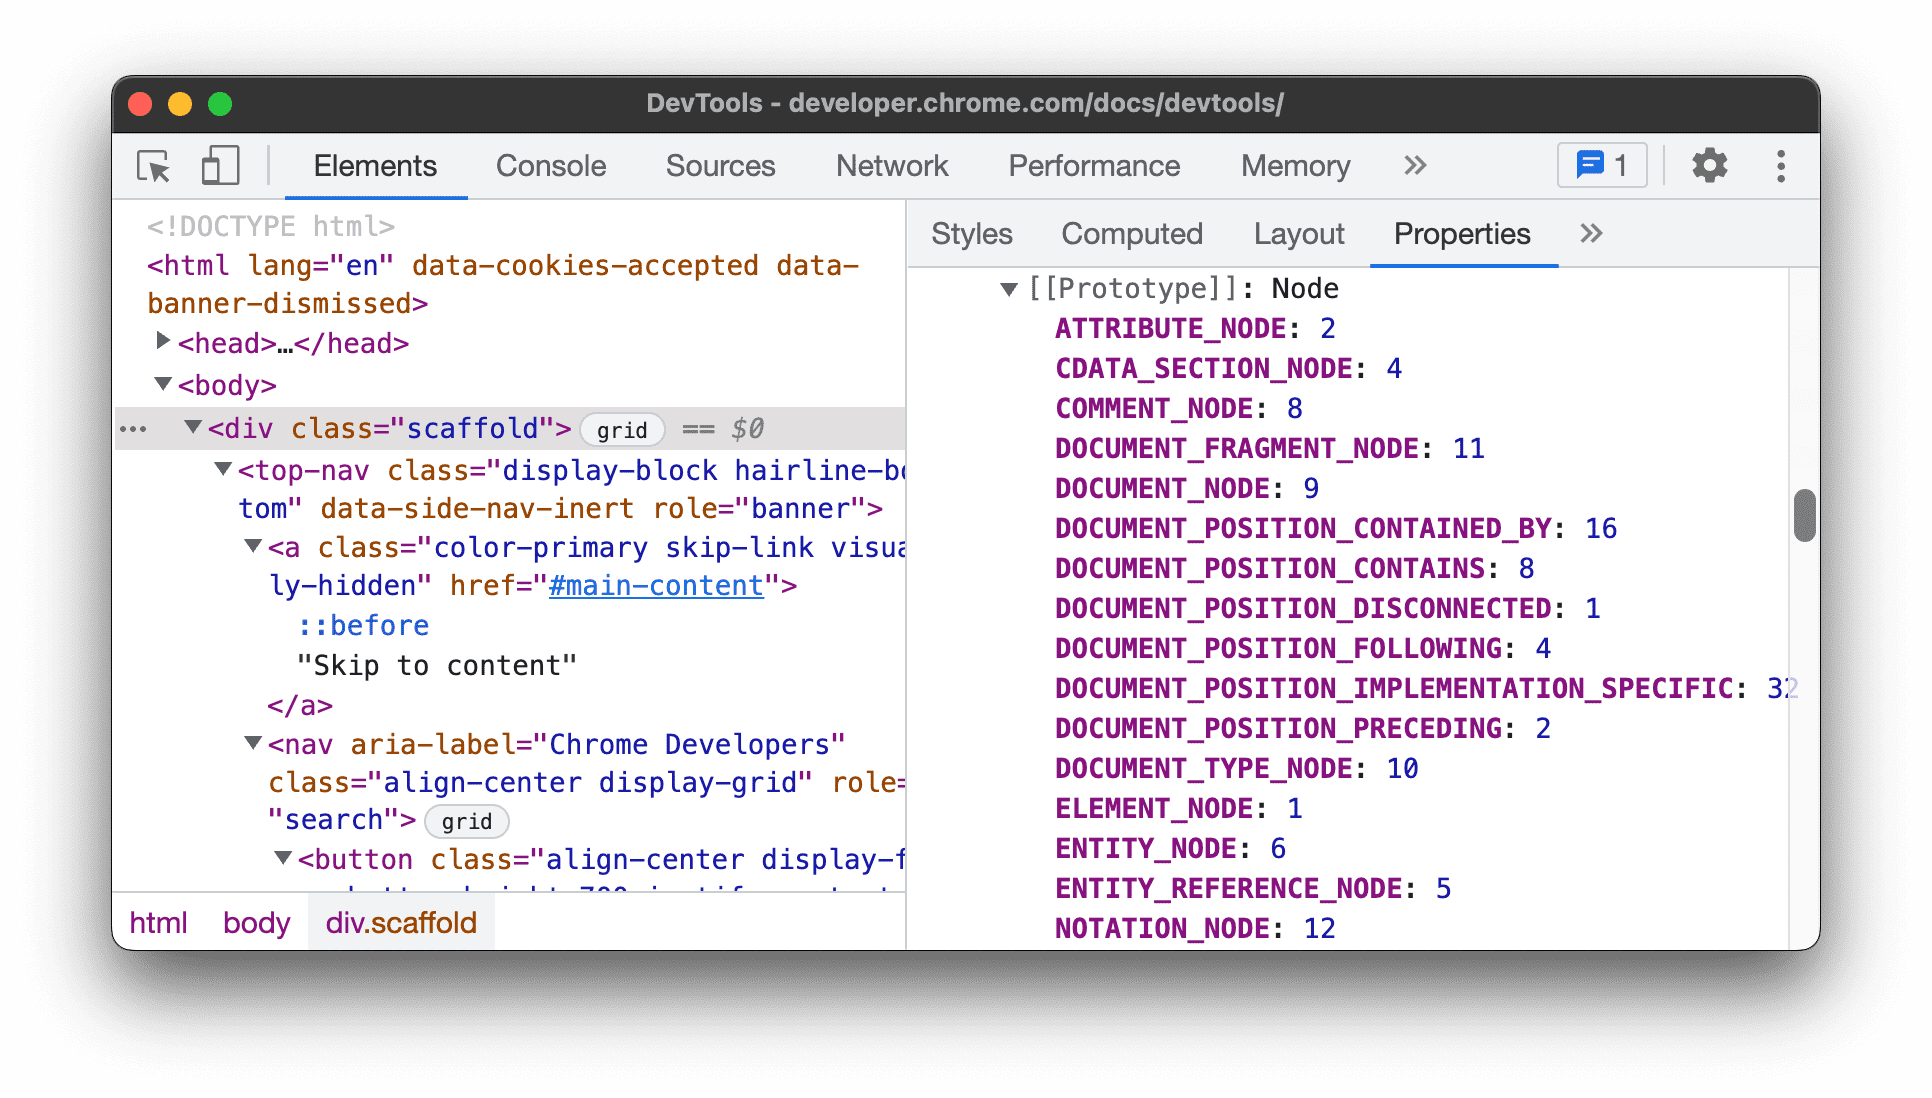Viewport: 1932px width, 1098px height.
Task: Click the element picker/inspector icon
Action: pyautogui.click(x=157, y=166)
